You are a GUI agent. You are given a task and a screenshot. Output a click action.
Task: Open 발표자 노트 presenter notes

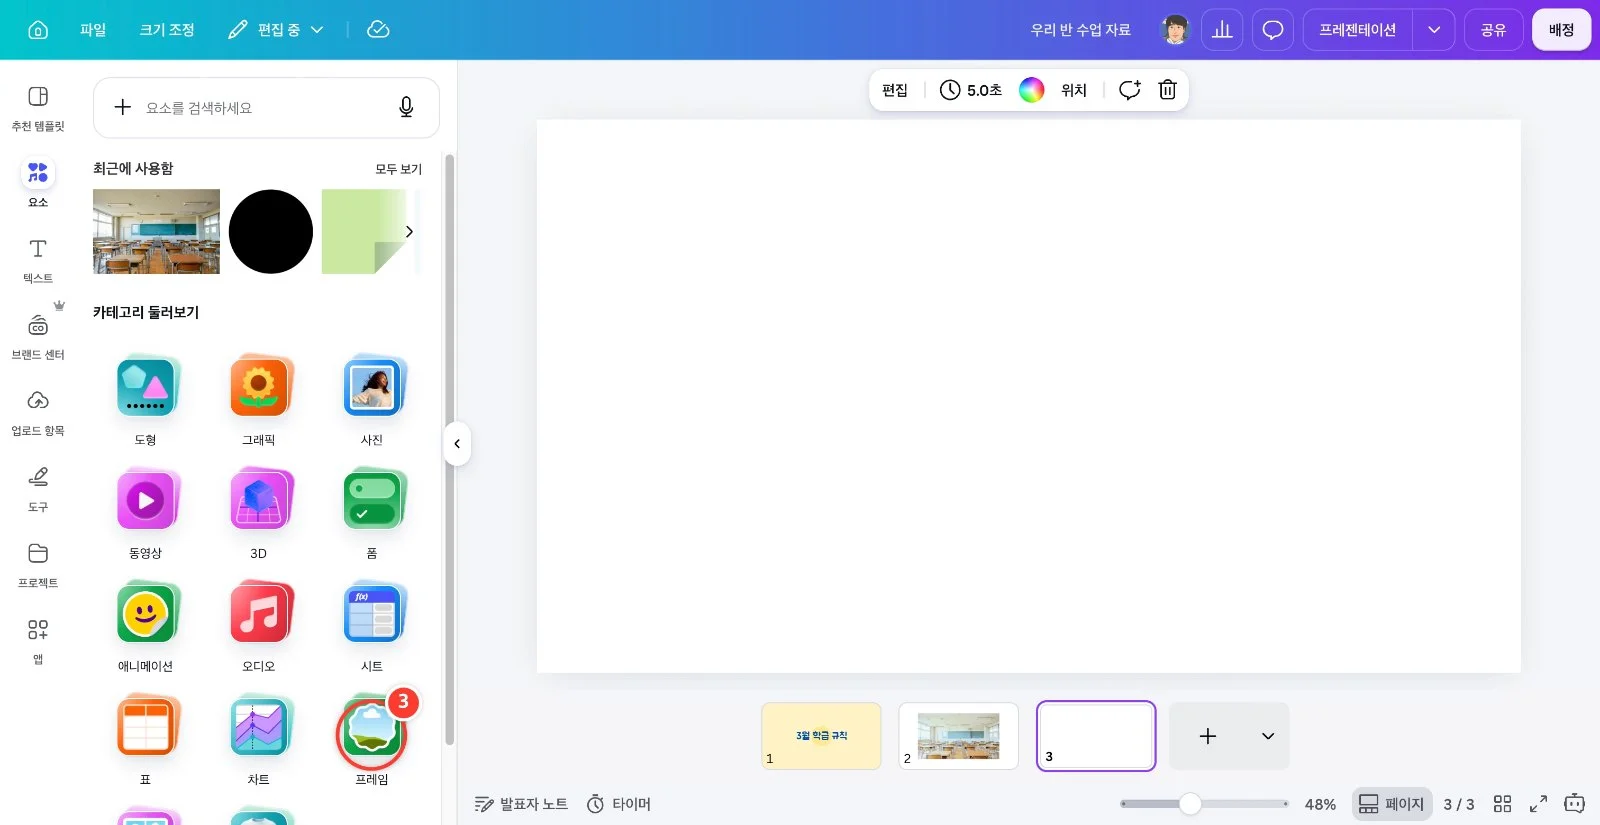coord(521,804)
